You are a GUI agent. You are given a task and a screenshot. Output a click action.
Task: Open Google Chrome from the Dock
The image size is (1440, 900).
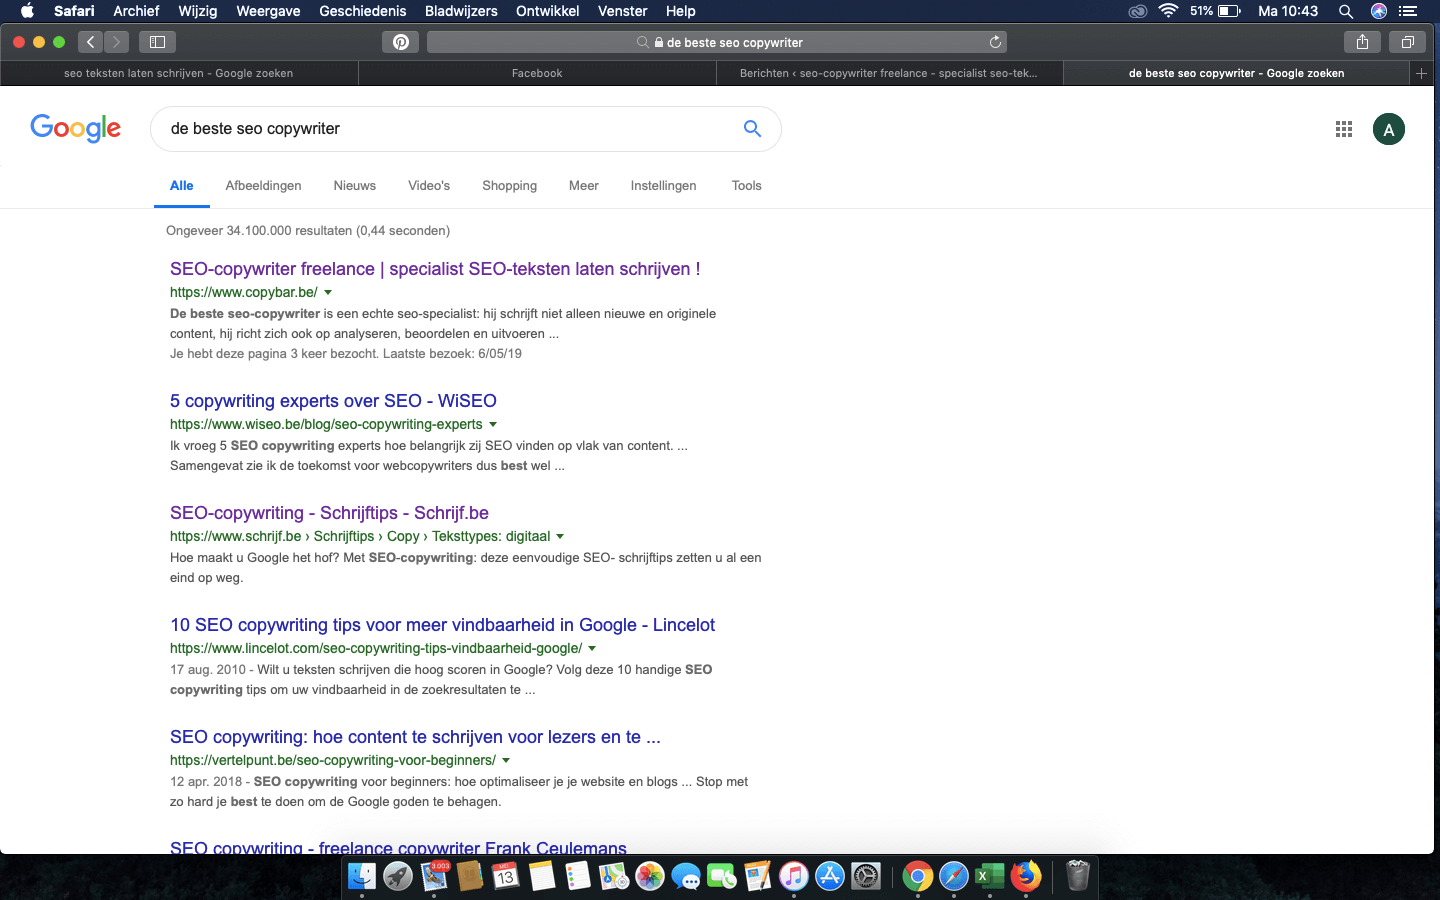pos(917,877)
